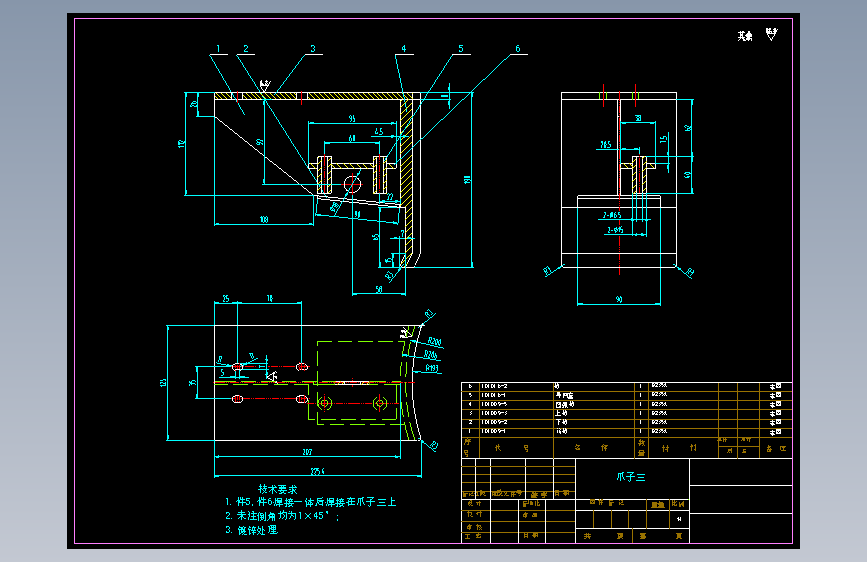867x562 pixels.
Task: Click the drawing title 爪子三 in title block
Action: (631, 477)
